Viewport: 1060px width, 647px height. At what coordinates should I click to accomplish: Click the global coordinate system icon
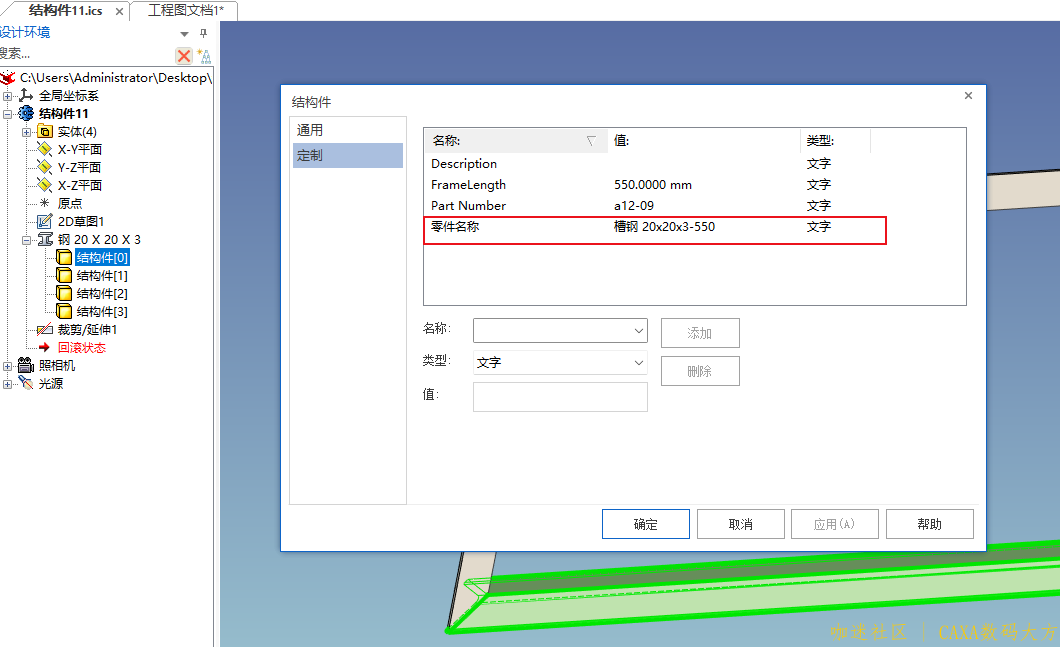click(26, 95)
